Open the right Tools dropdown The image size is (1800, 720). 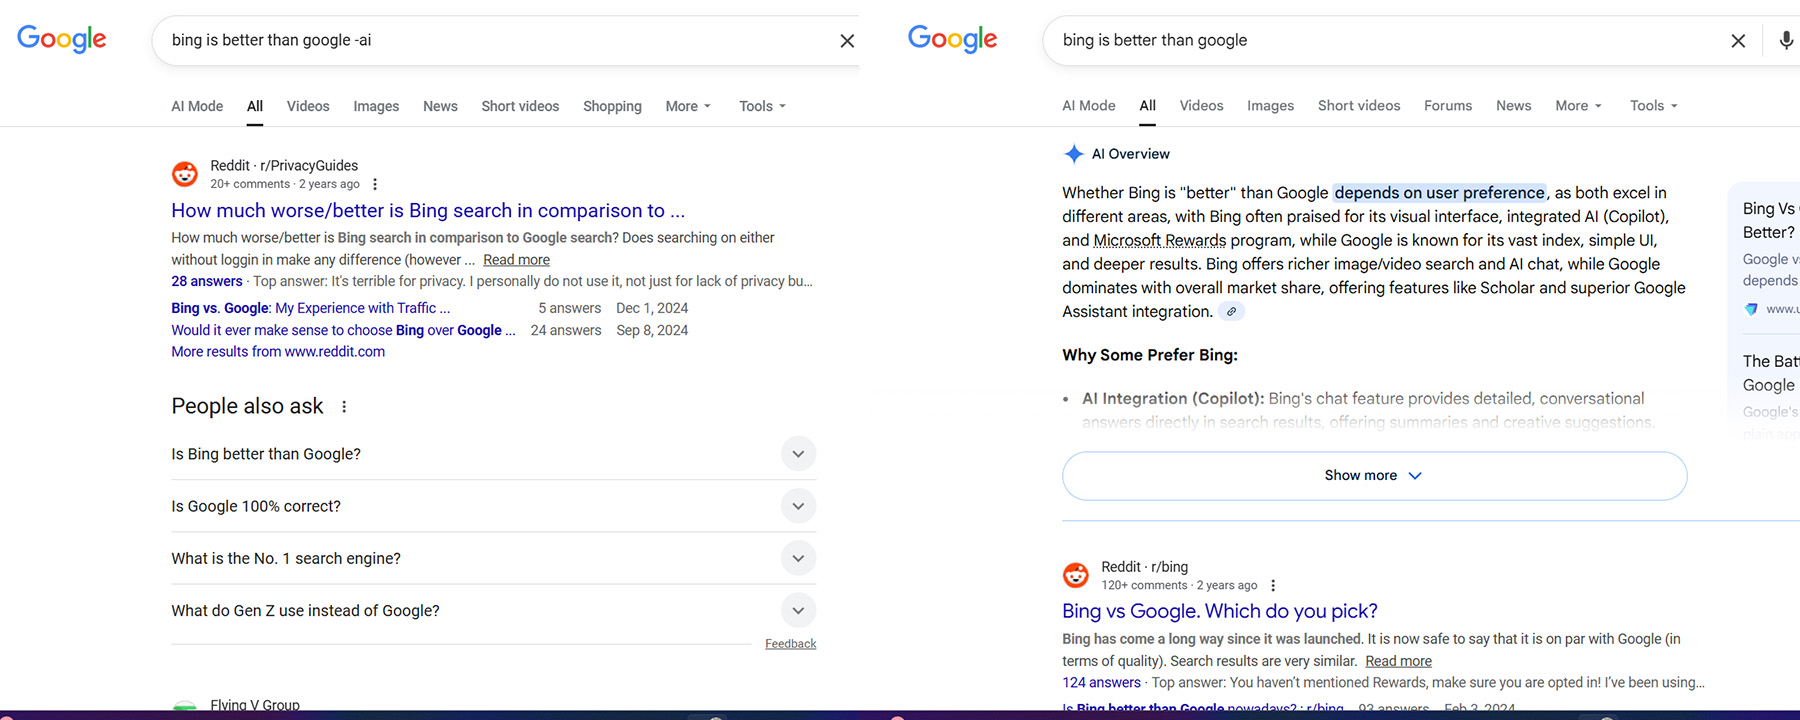1653,106
